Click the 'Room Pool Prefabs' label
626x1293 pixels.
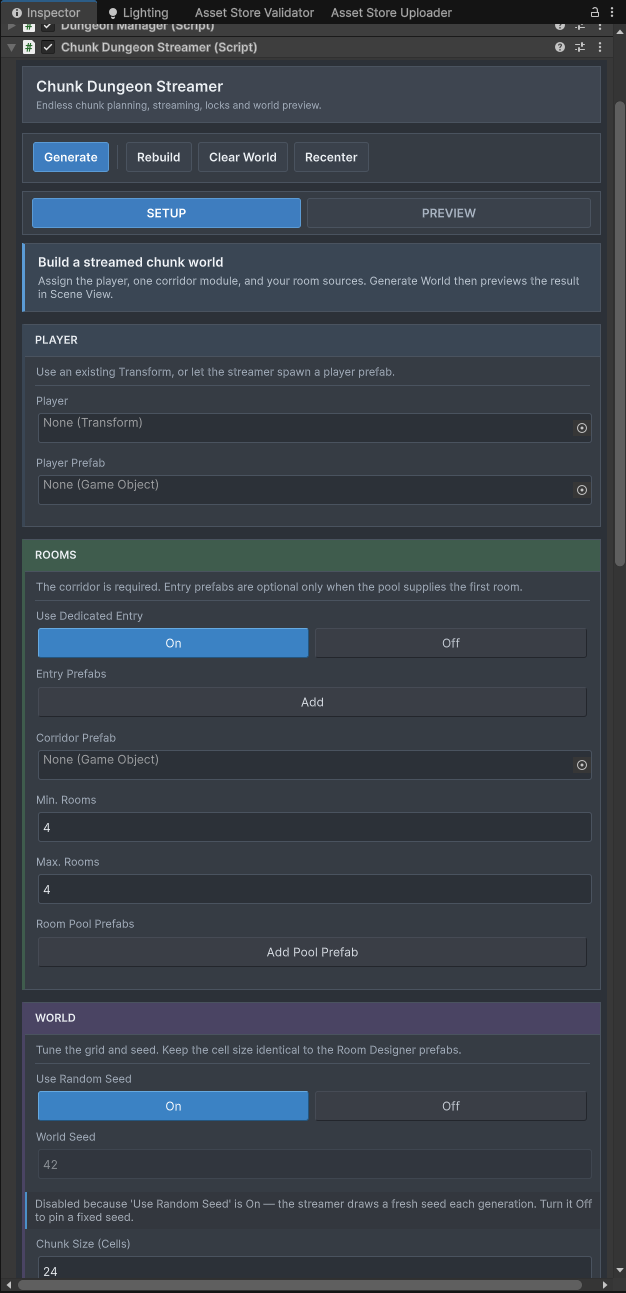(x=85, y=924)
